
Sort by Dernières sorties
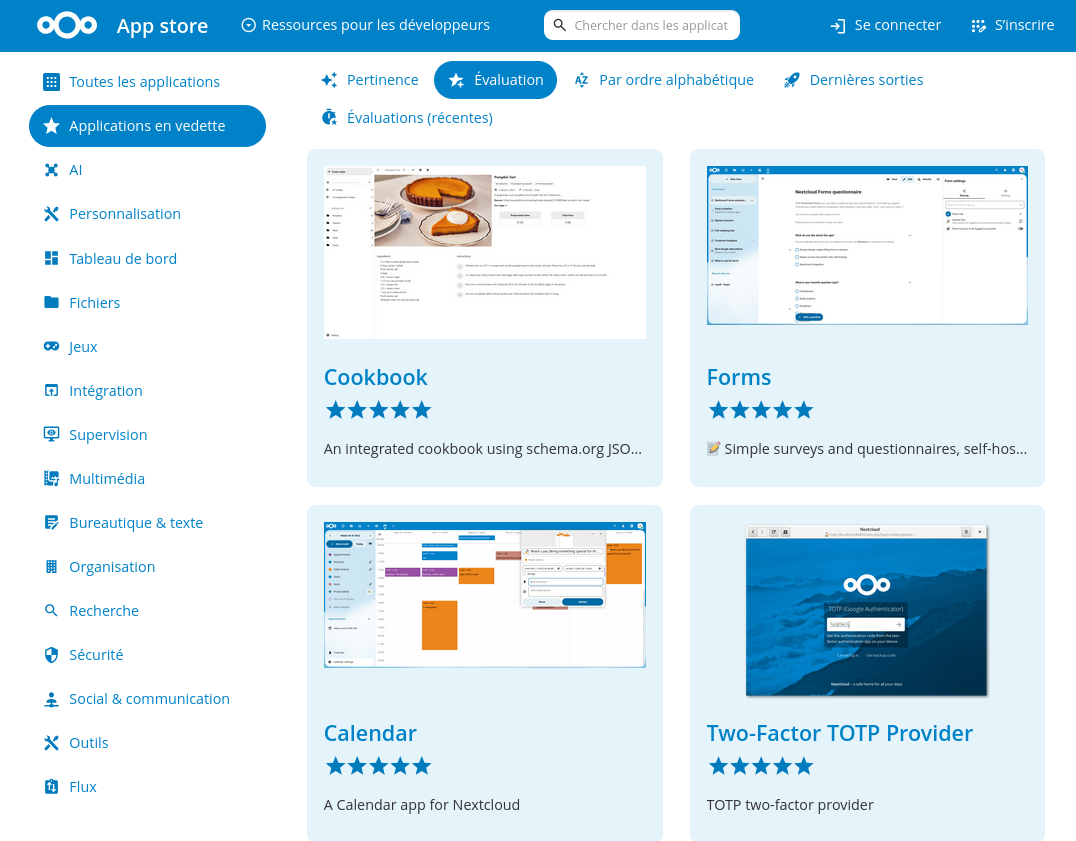(x=853, y=80)
